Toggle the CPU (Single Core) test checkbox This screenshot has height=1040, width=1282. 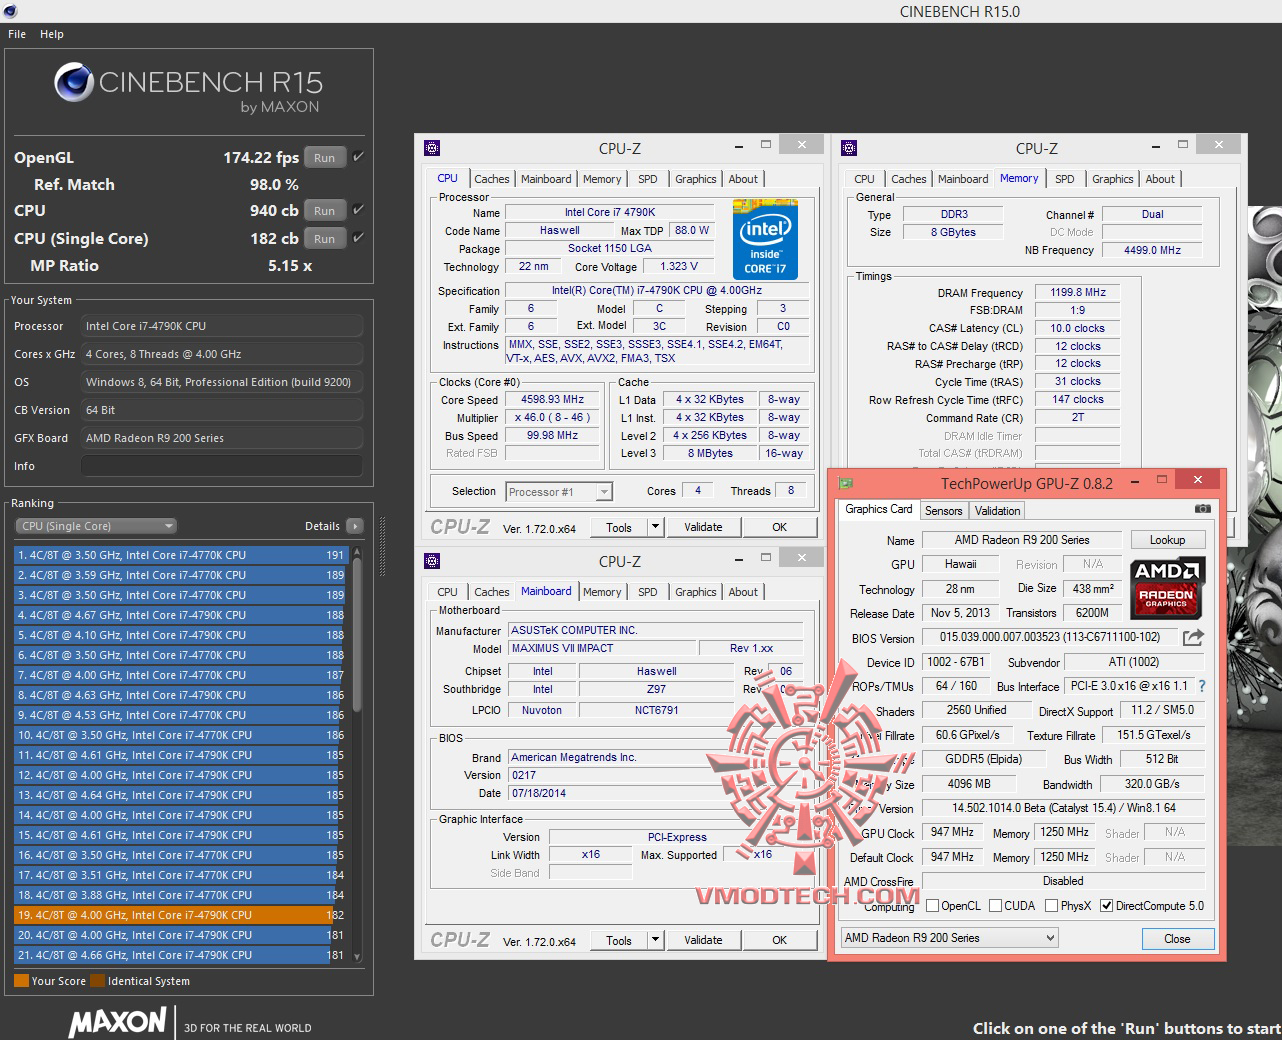tap(358, 238)
